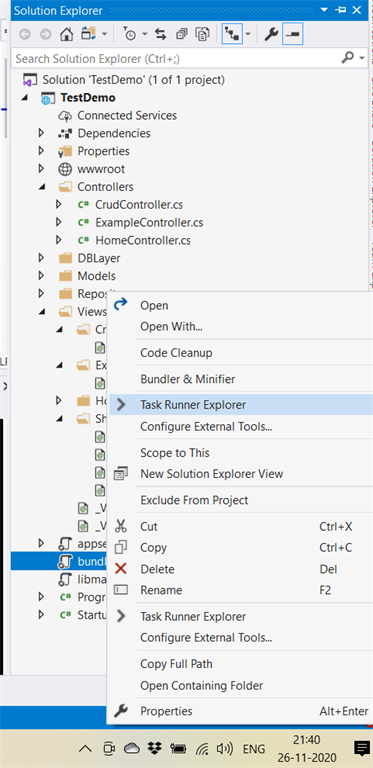
Task: Click the Collapse All icon
Action: coord(182,34)
